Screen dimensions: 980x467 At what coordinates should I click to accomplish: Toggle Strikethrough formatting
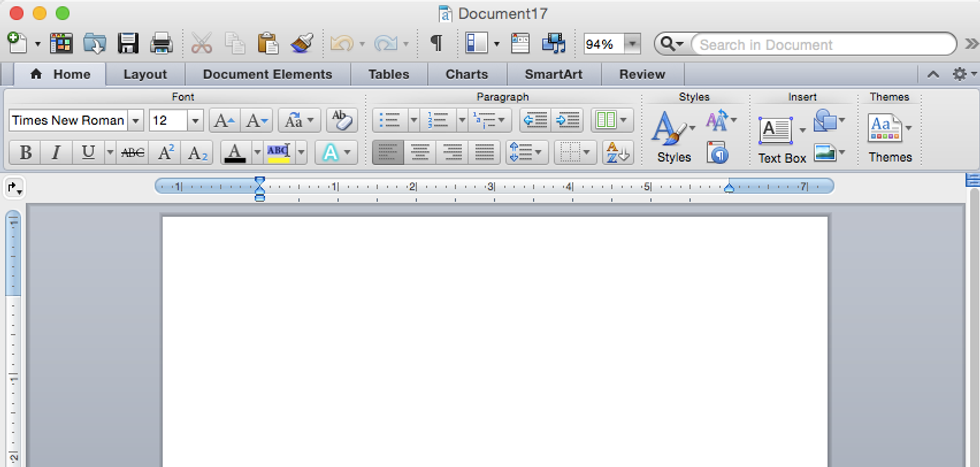click(132, 153)
